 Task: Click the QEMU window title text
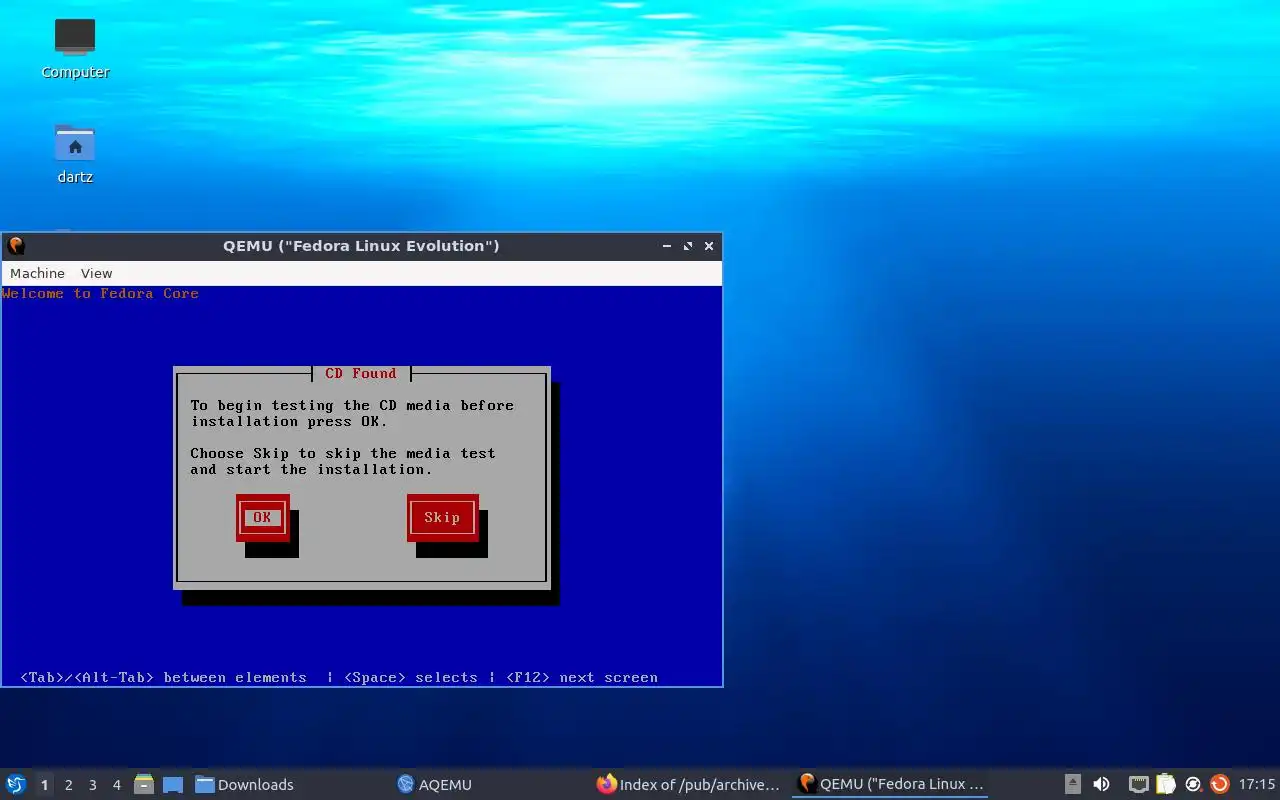click(361, 246)
